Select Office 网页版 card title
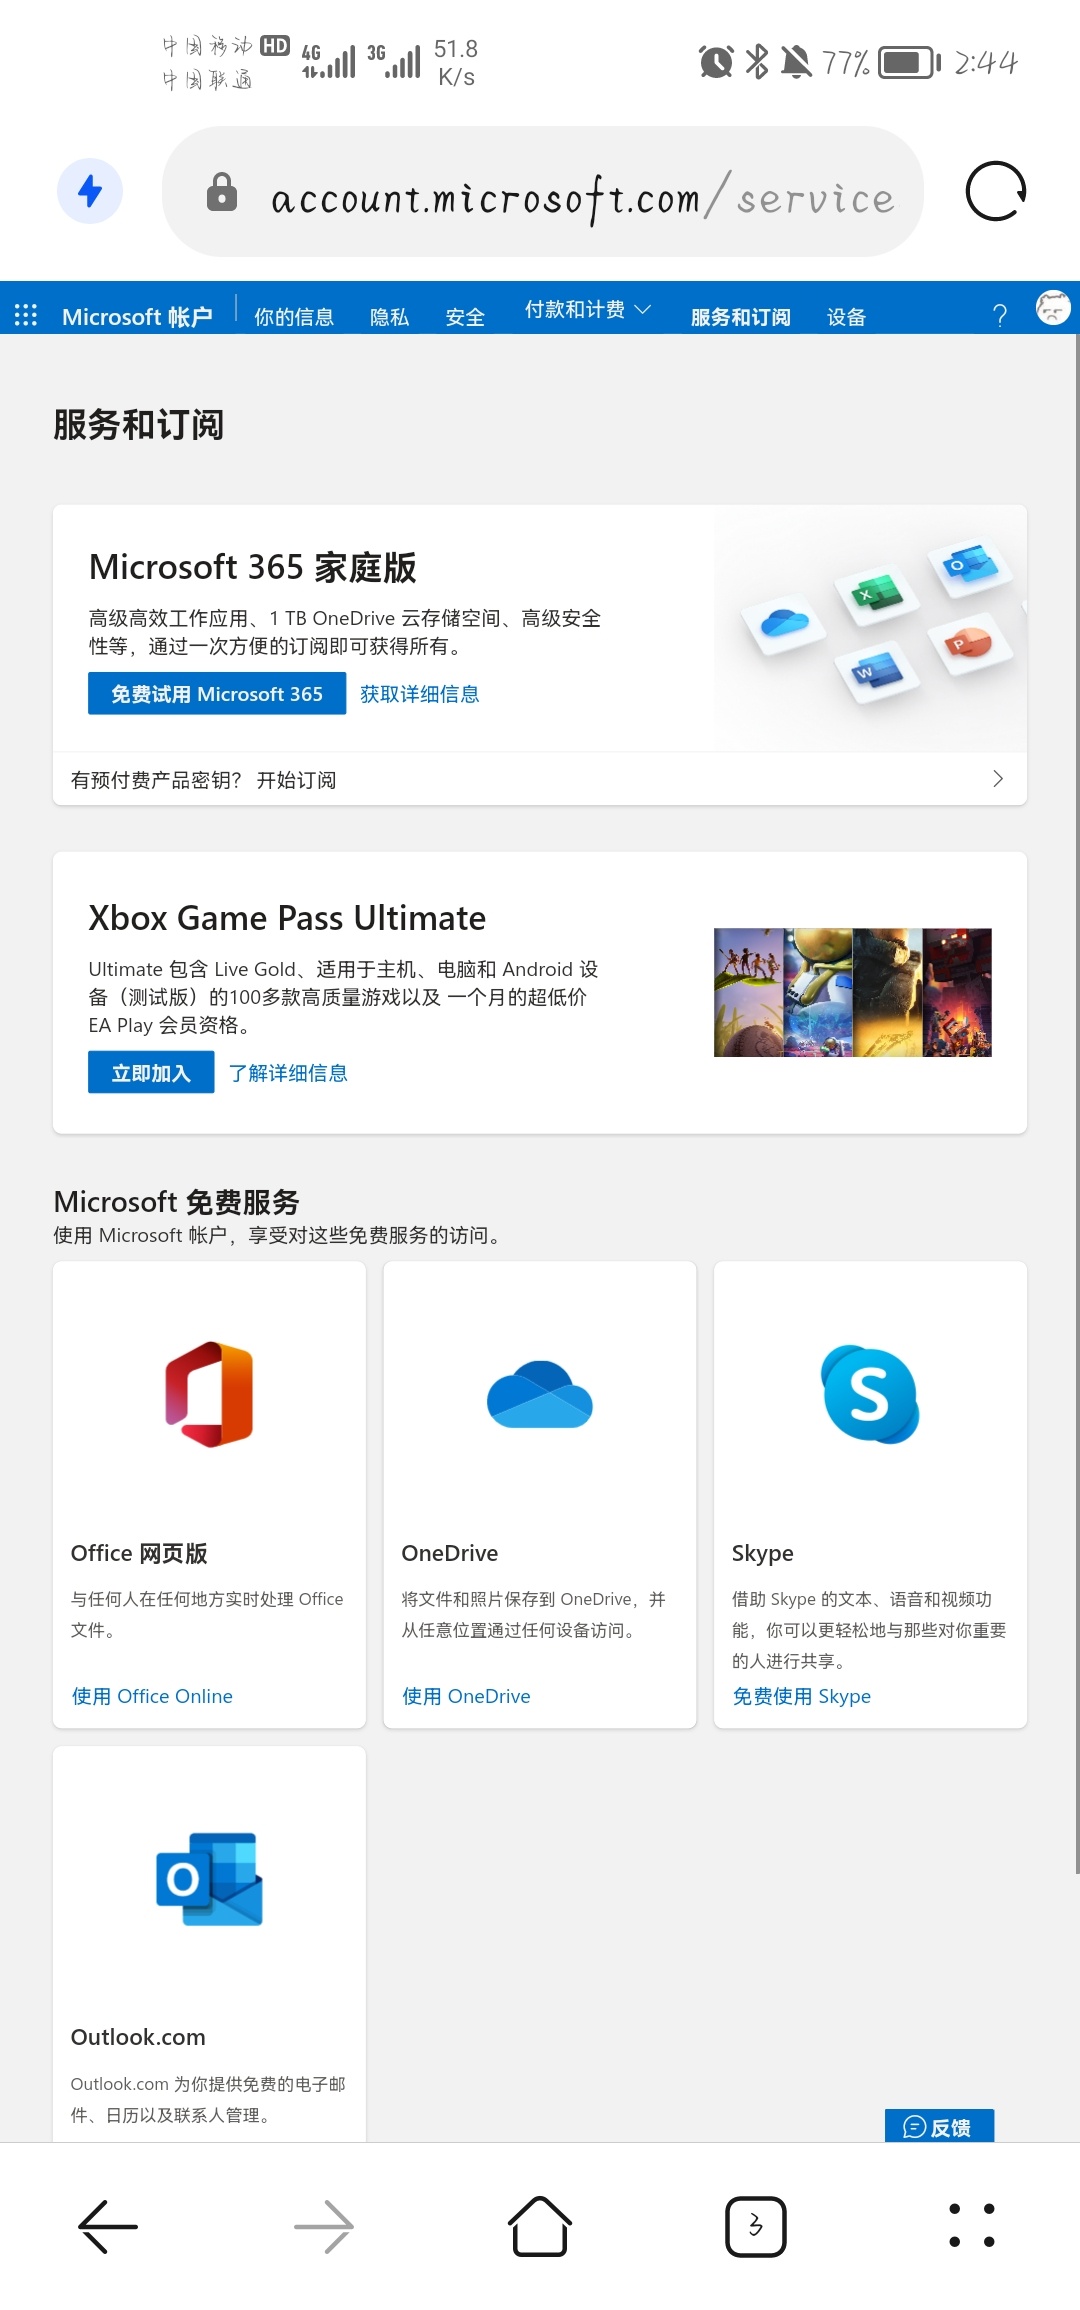 point(139,1553)
